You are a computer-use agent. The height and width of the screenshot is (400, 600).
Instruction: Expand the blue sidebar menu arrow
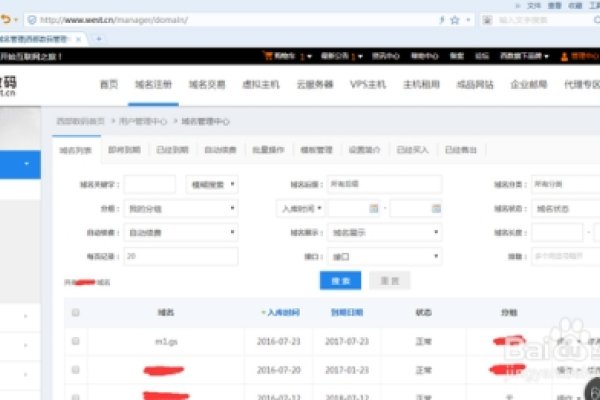coord(26,164)
